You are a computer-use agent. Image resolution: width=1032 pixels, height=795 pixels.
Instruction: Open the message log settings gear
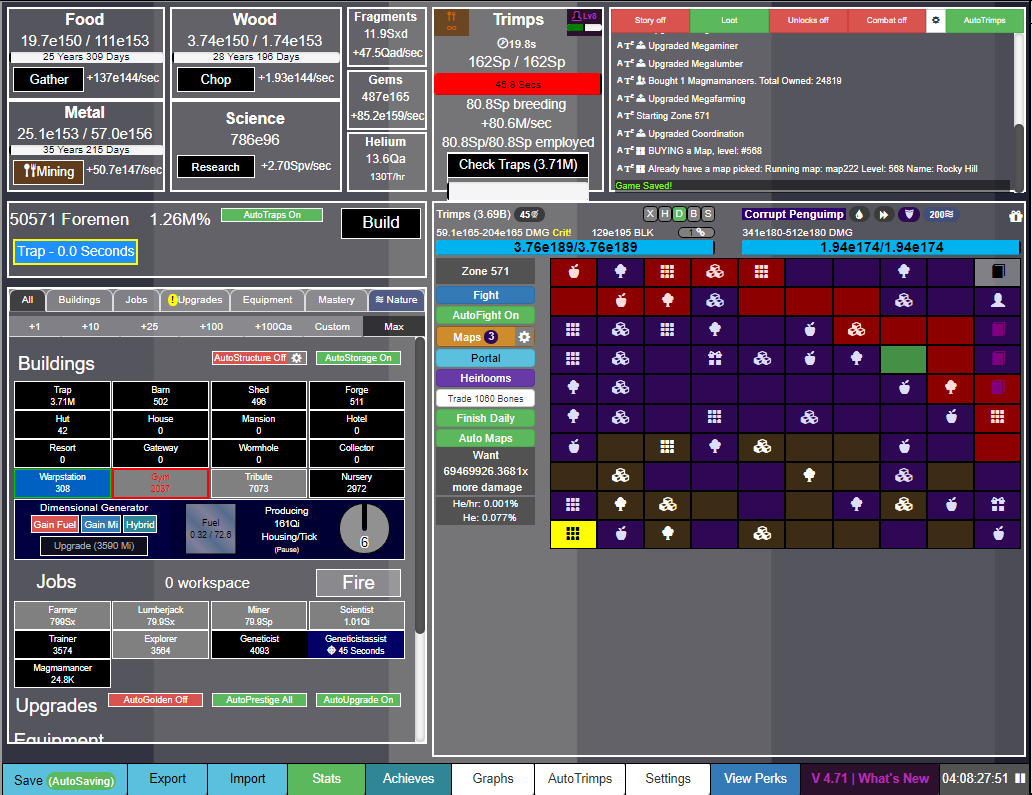935,20
